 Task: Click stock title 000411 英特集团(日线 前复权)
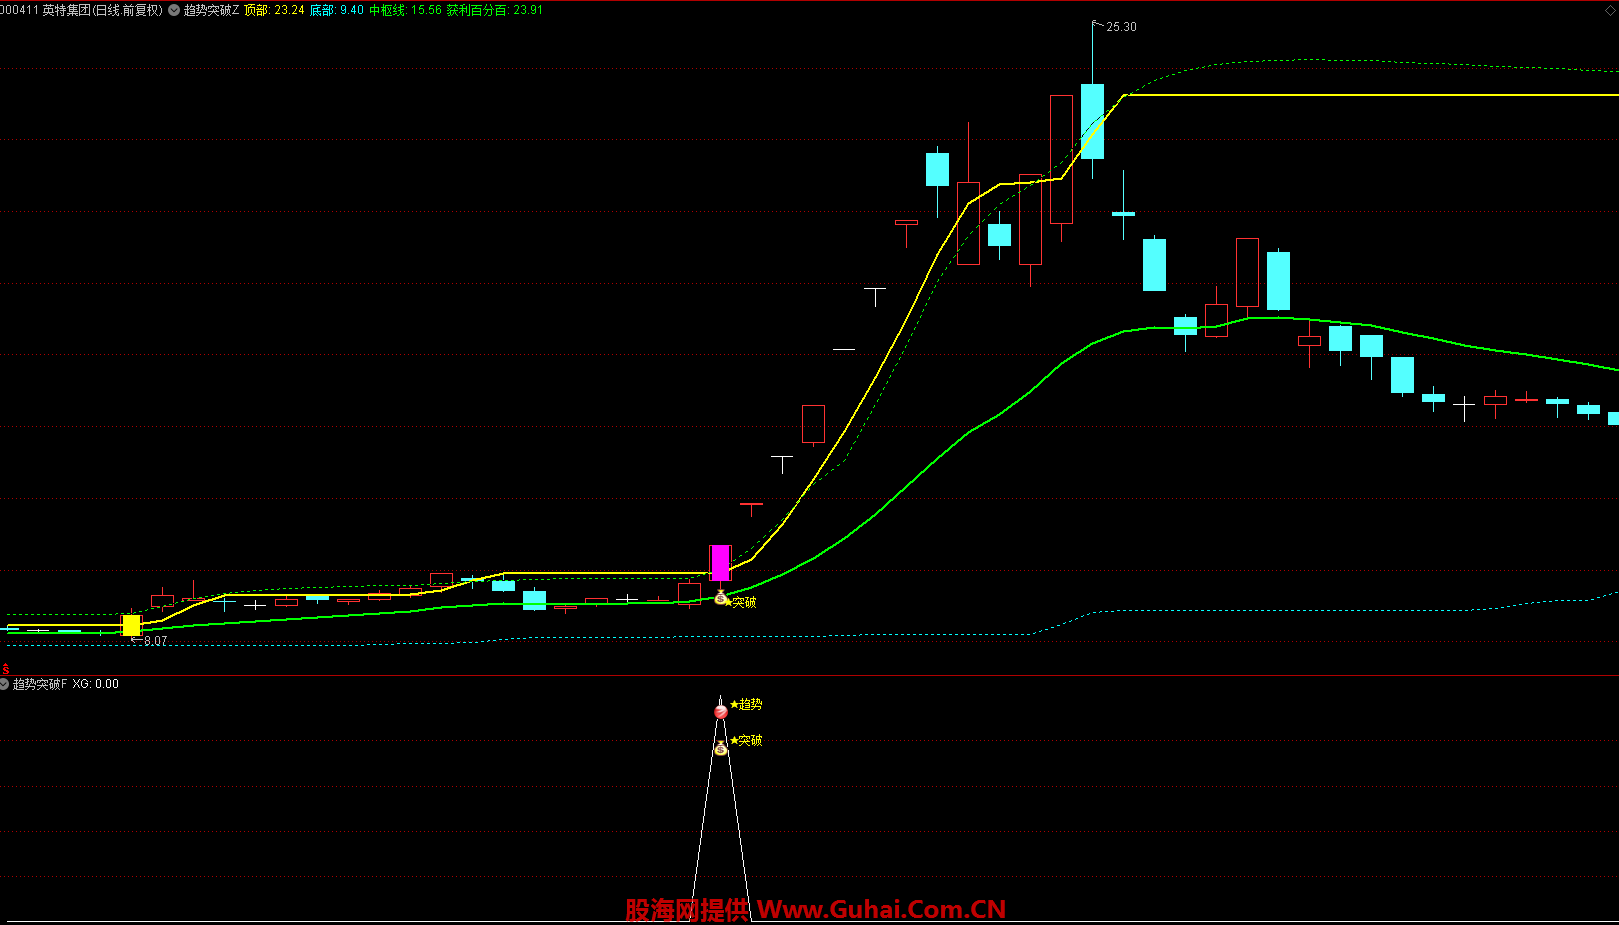[81, 10]
